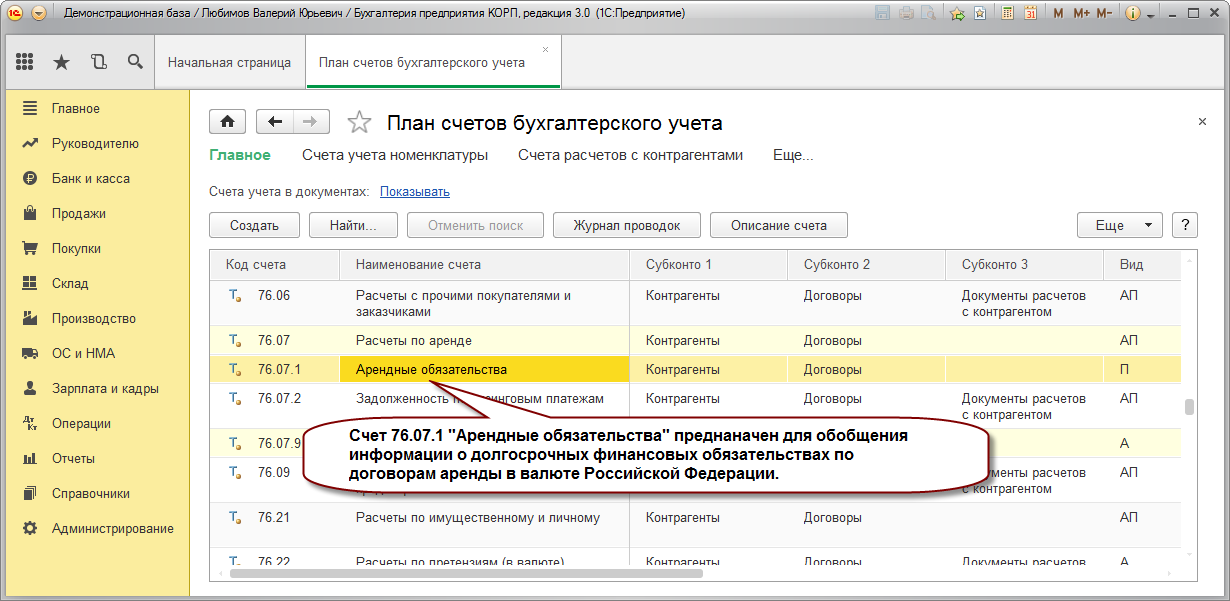
Task: Expand the Еще... navigation links menu
Action: click(793, 155)
